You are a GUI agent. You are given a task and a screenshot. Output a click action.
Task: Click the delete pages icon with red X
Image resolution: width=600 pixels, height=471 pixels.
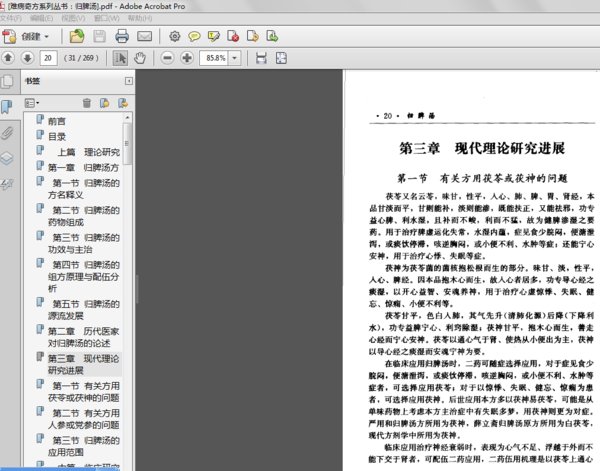(233, 37)
